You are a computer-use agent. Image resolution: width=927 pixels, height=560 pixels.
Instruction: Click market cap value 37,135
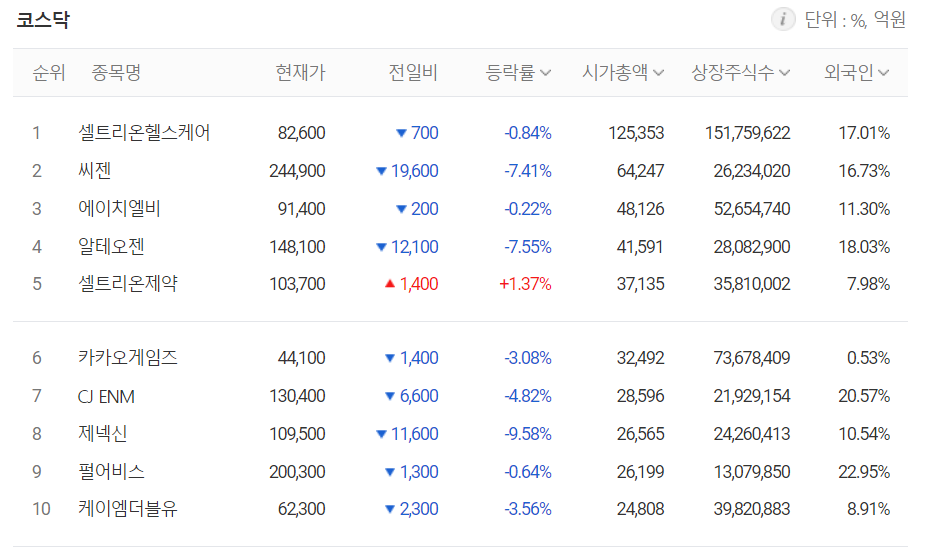[x=640, y=284]
